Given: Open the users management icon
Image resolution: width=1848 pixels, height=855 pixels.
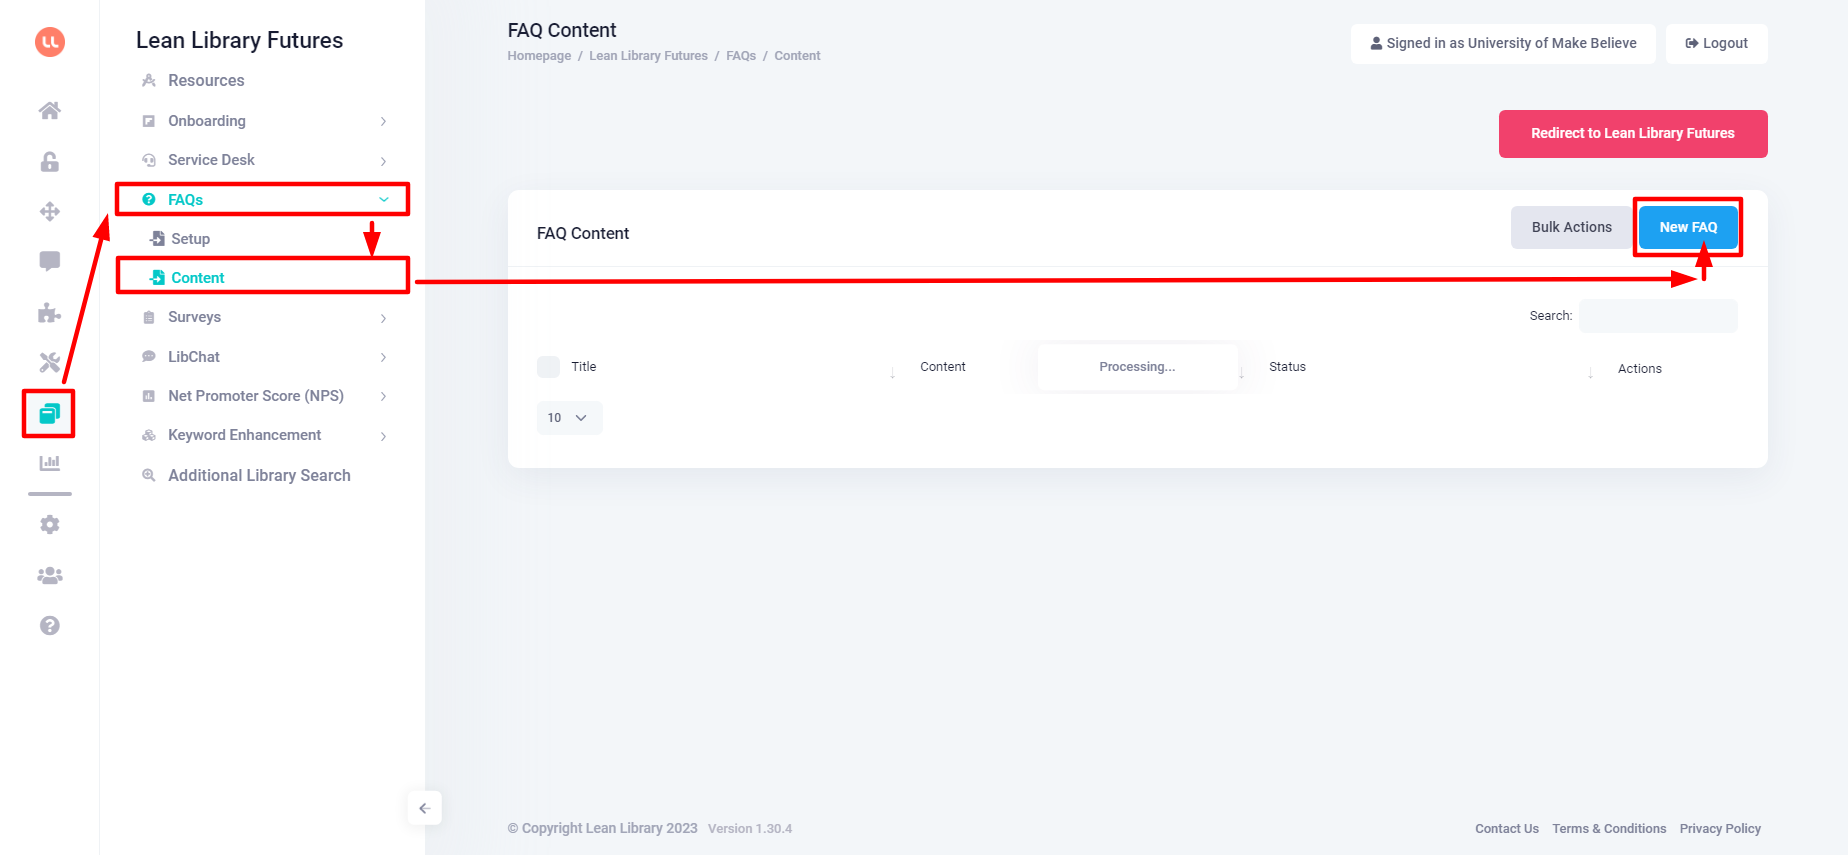Looking at the screenshot, I should click(x=49, y=575).
